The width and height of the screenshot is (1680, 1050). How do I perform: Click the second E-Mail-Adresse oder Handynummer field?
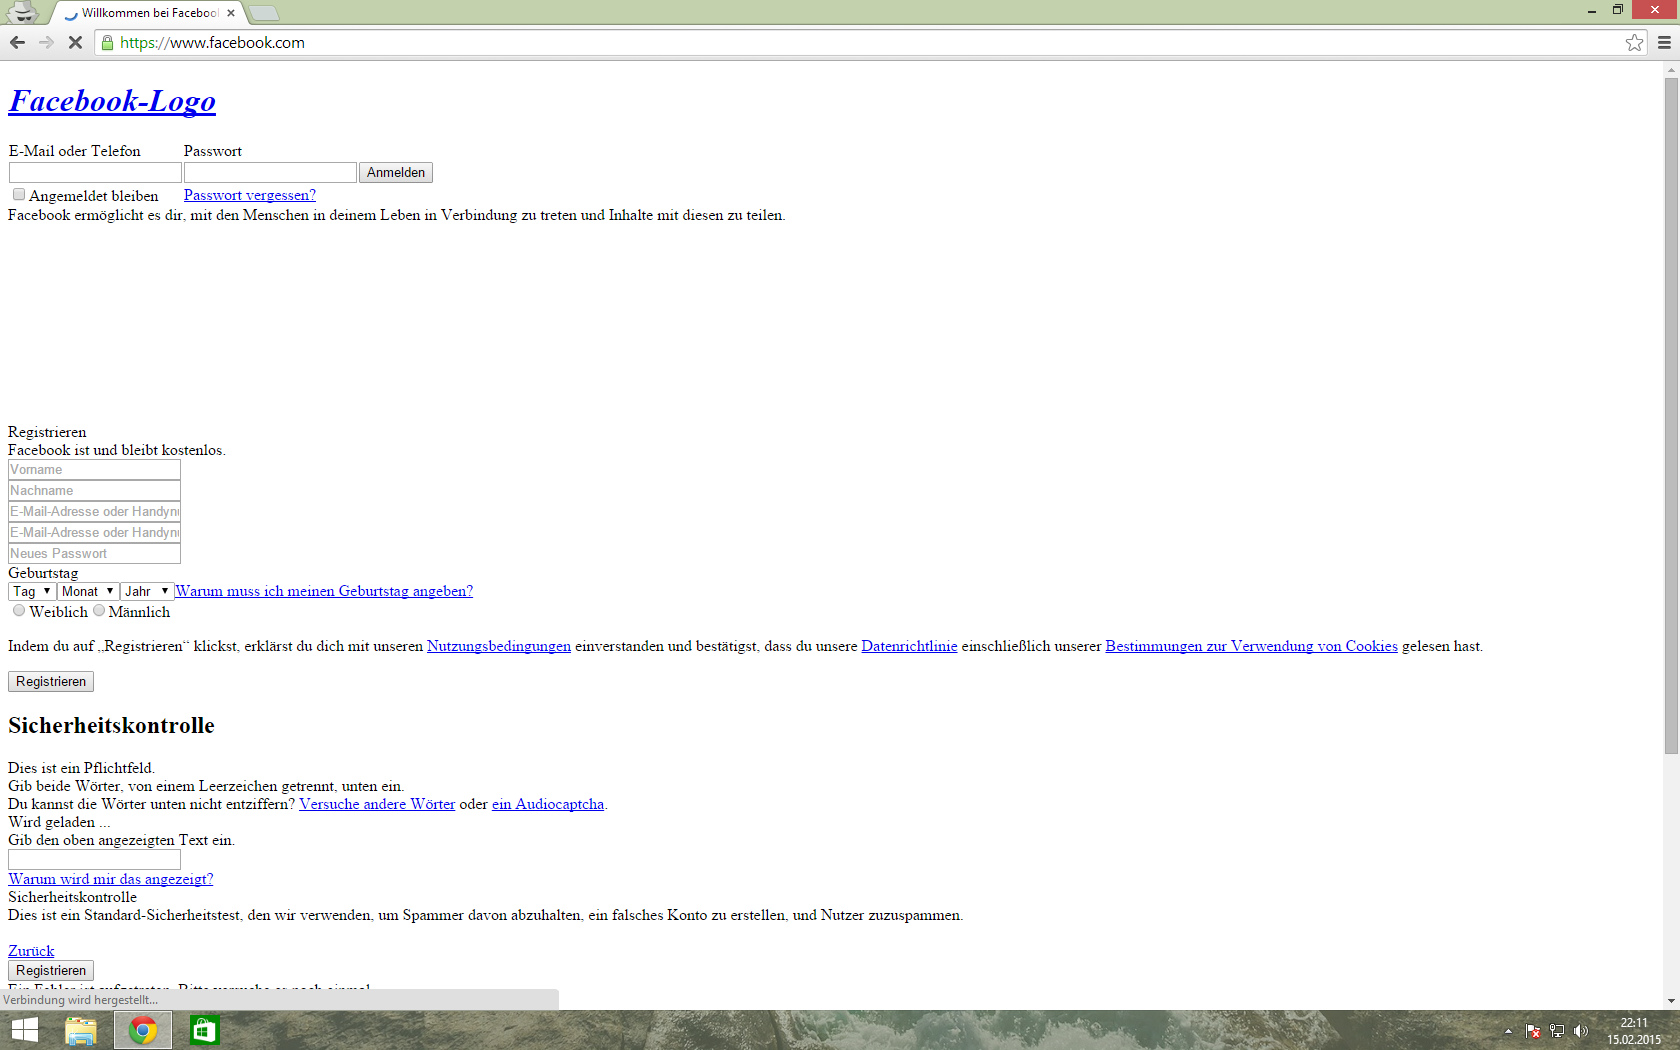point(94,532)
